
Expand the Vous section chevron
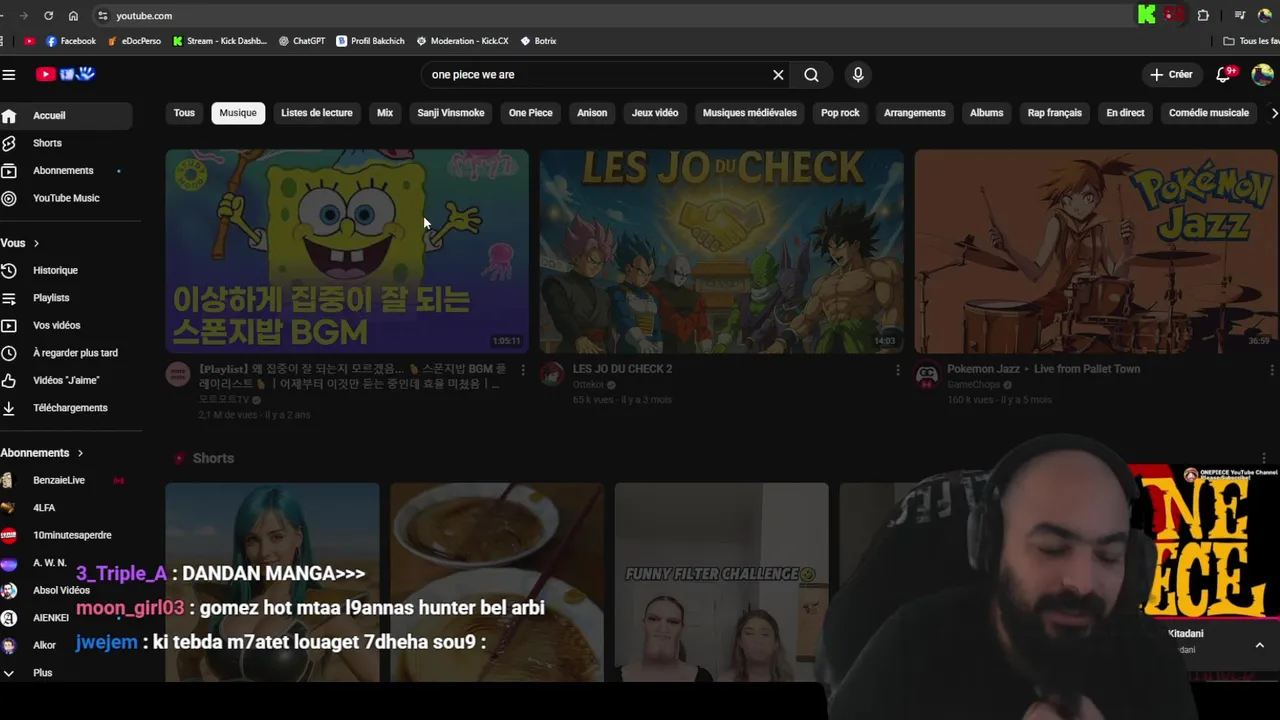[x=36, y=243]
